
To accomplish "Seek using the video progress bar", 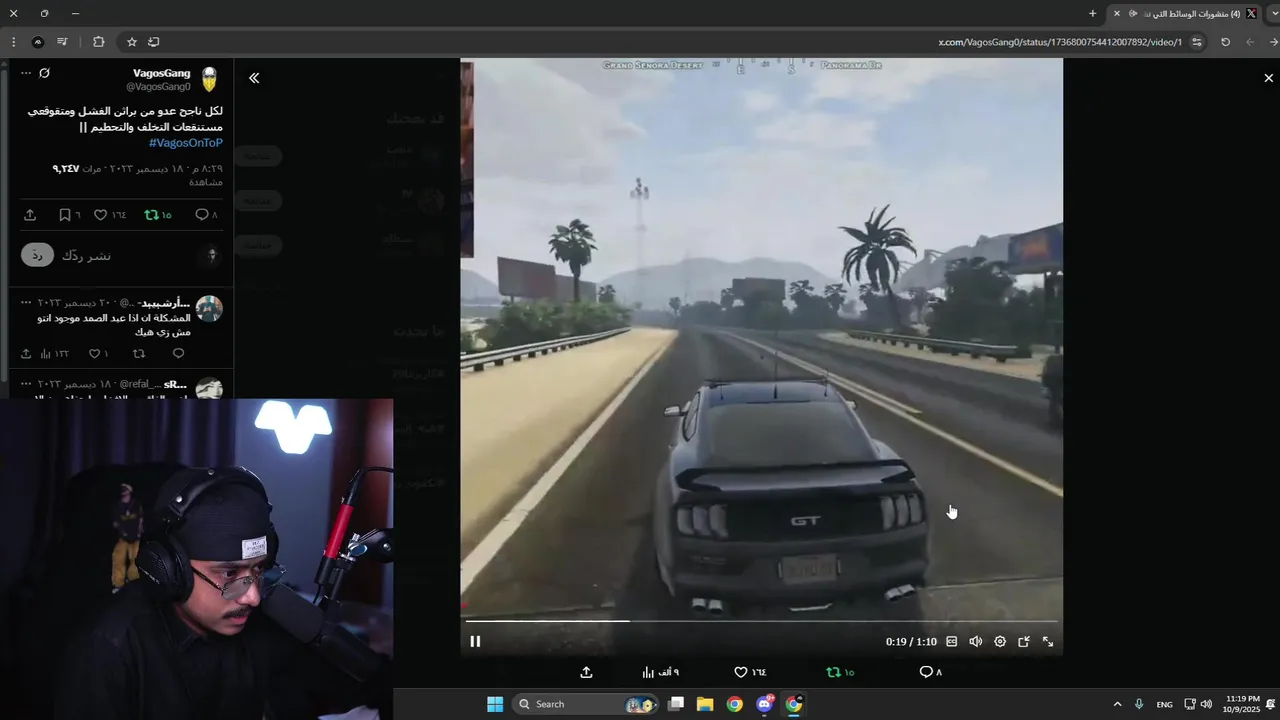I will [x=761, y=621].
